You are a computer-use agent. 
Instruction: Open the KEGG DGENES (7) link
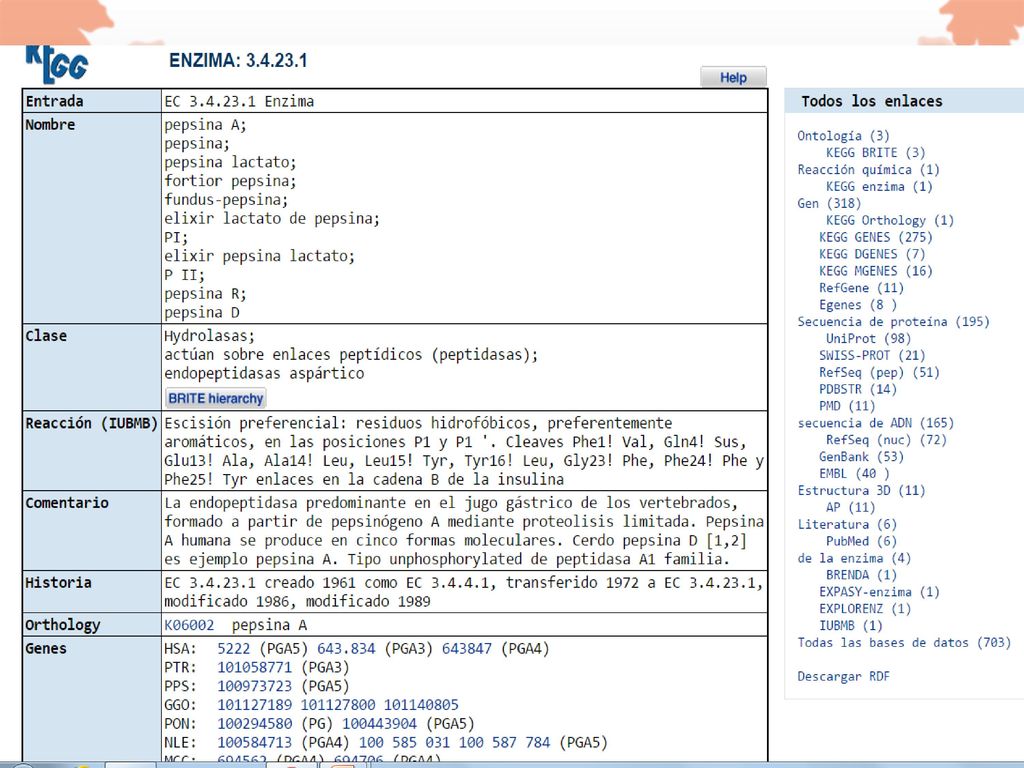point(872,254)
